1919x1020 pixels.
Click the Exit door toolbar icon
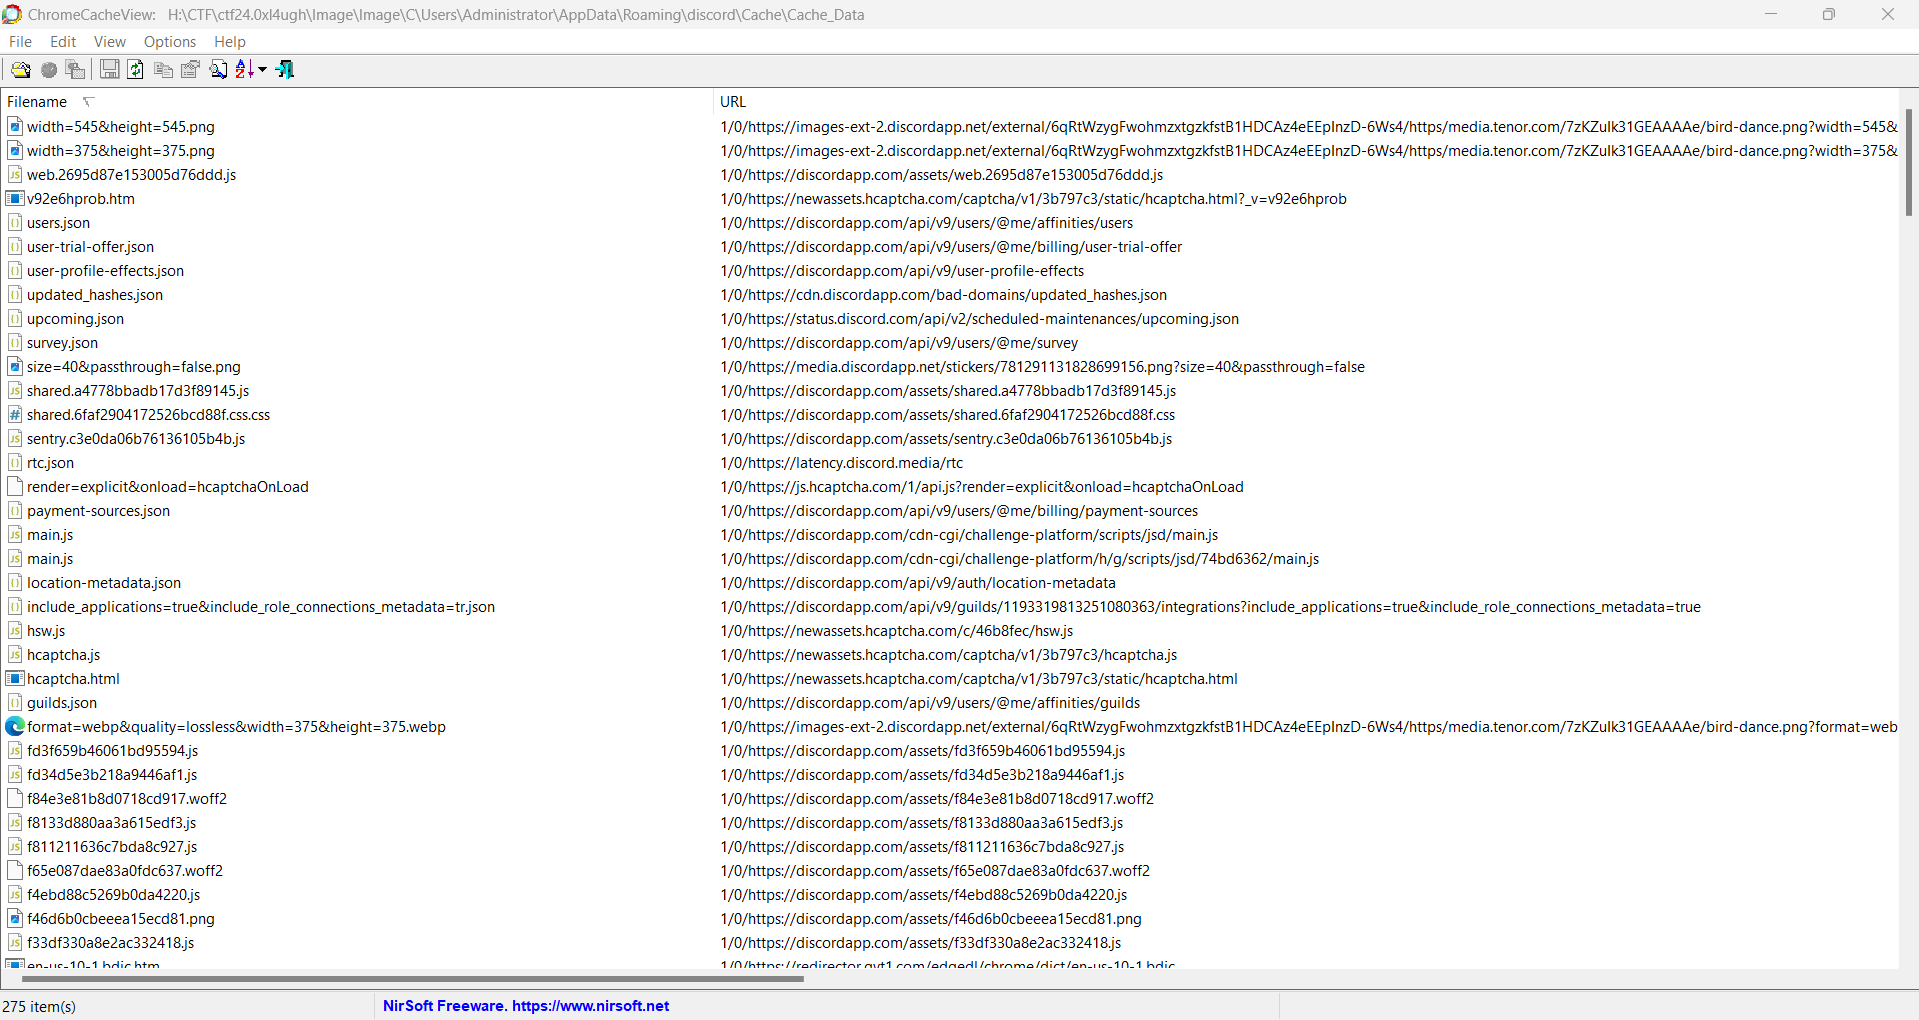[285, 69]
